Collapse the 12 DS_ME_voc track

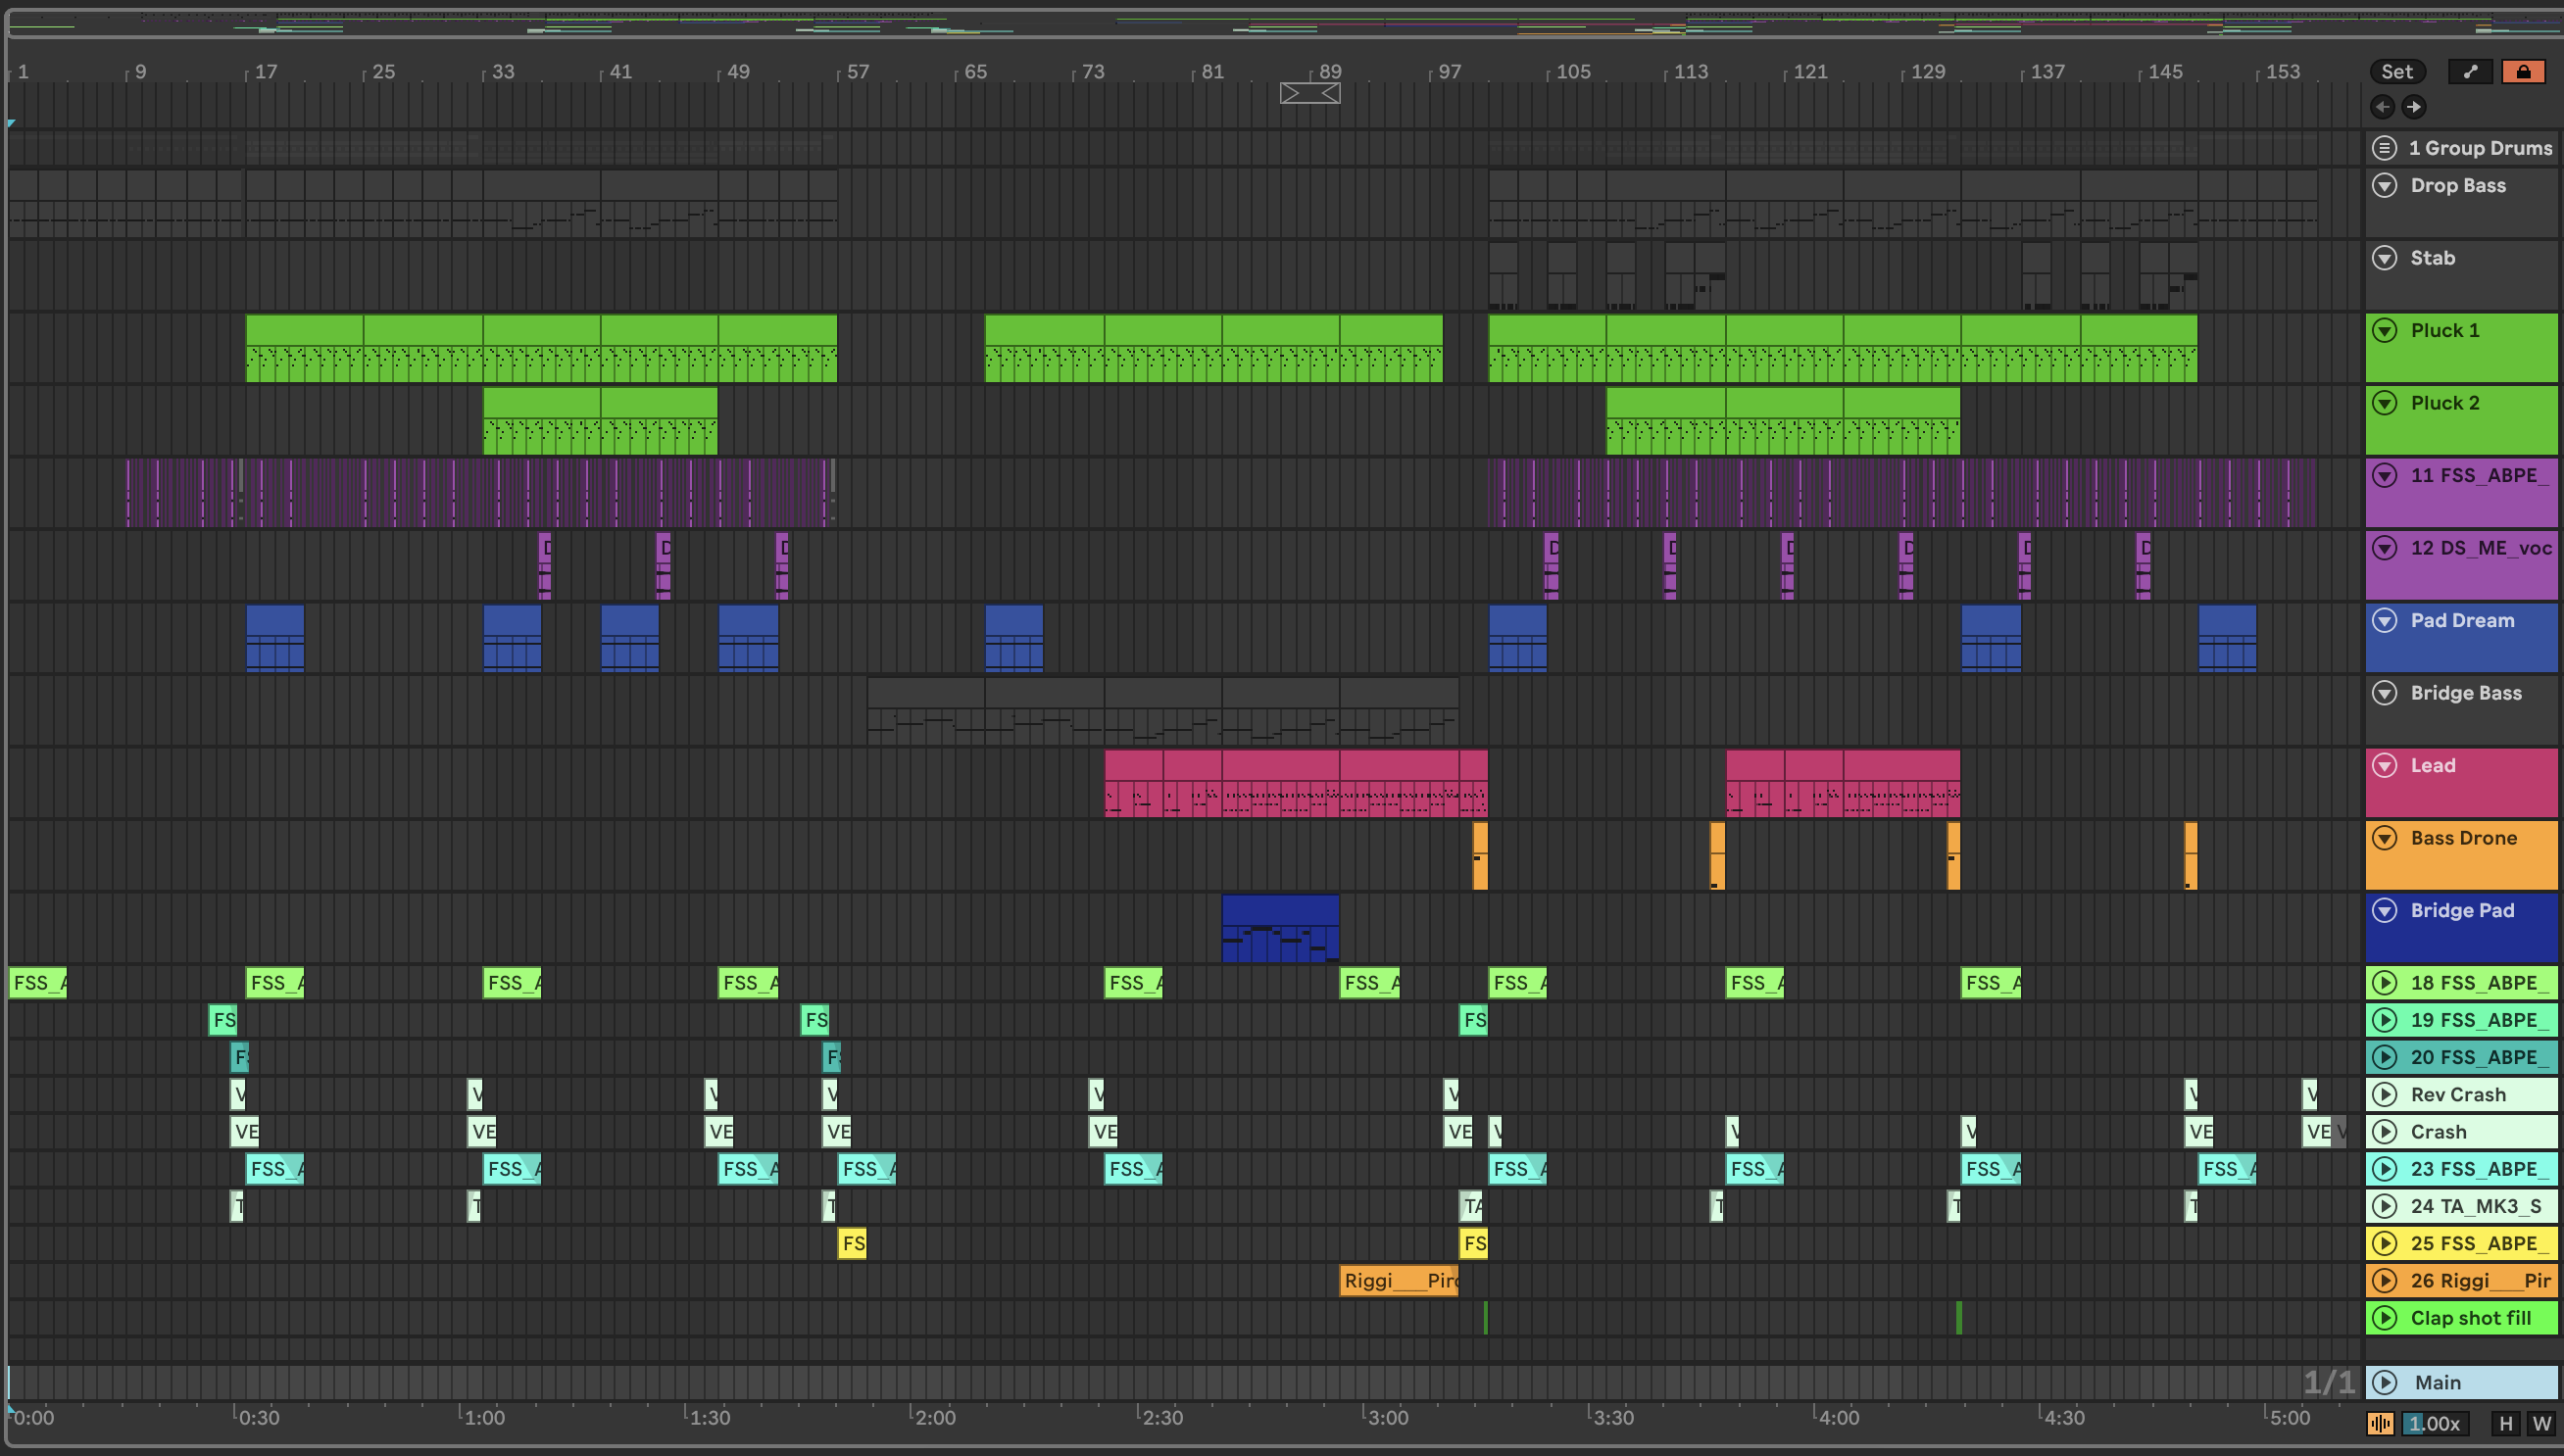pos(2385,548)
